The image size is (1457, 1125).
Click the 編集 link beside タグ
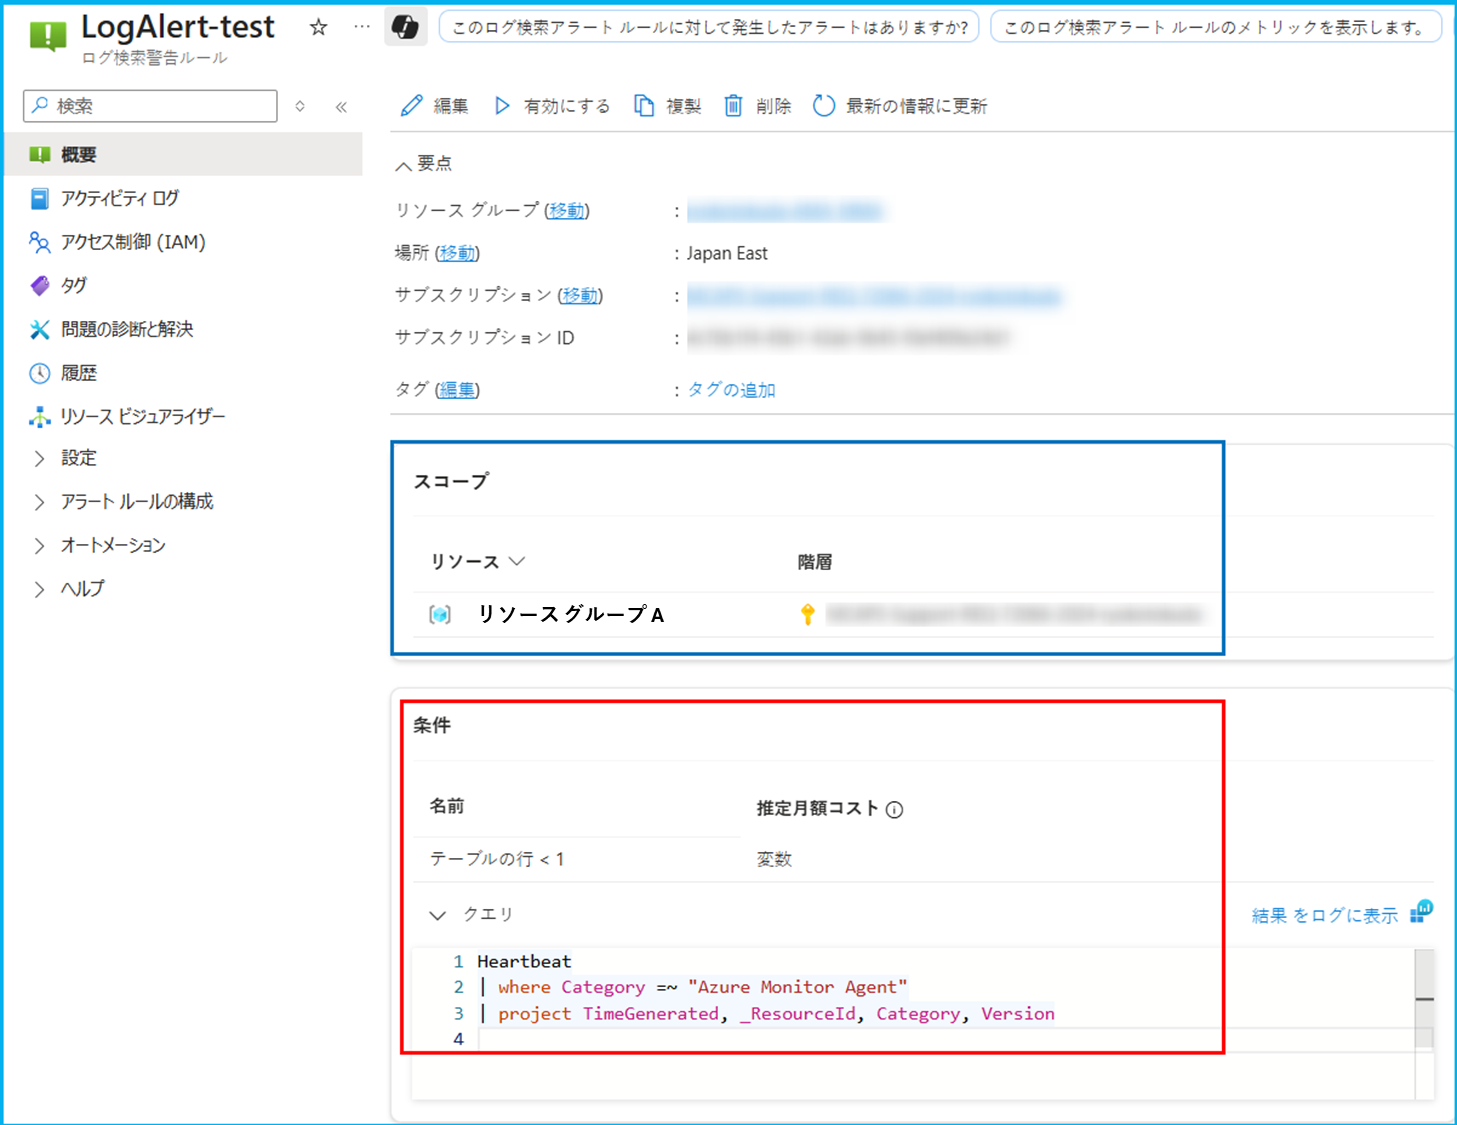[457, 390]
